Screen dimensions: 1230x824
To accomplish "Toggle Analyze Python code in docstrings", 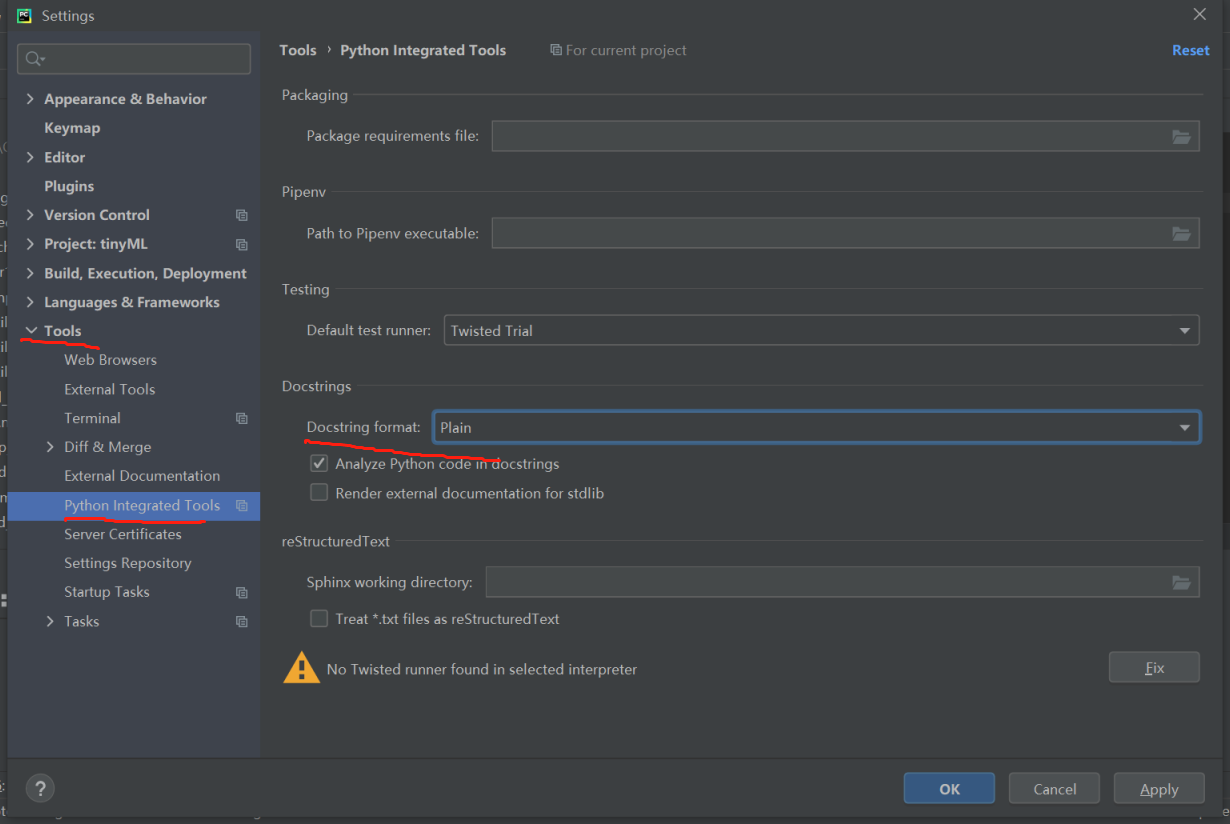I will [319, 463].
